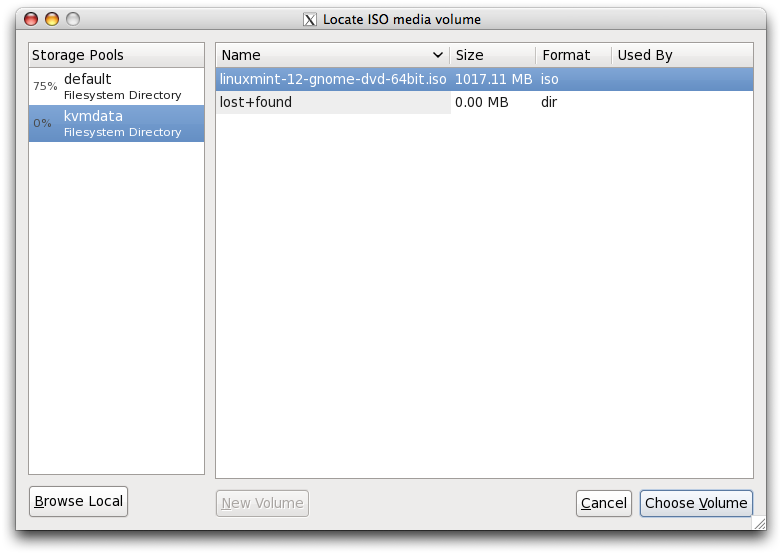
Task: Confirm with the Choose Volume button
Action: pos(696,503)
